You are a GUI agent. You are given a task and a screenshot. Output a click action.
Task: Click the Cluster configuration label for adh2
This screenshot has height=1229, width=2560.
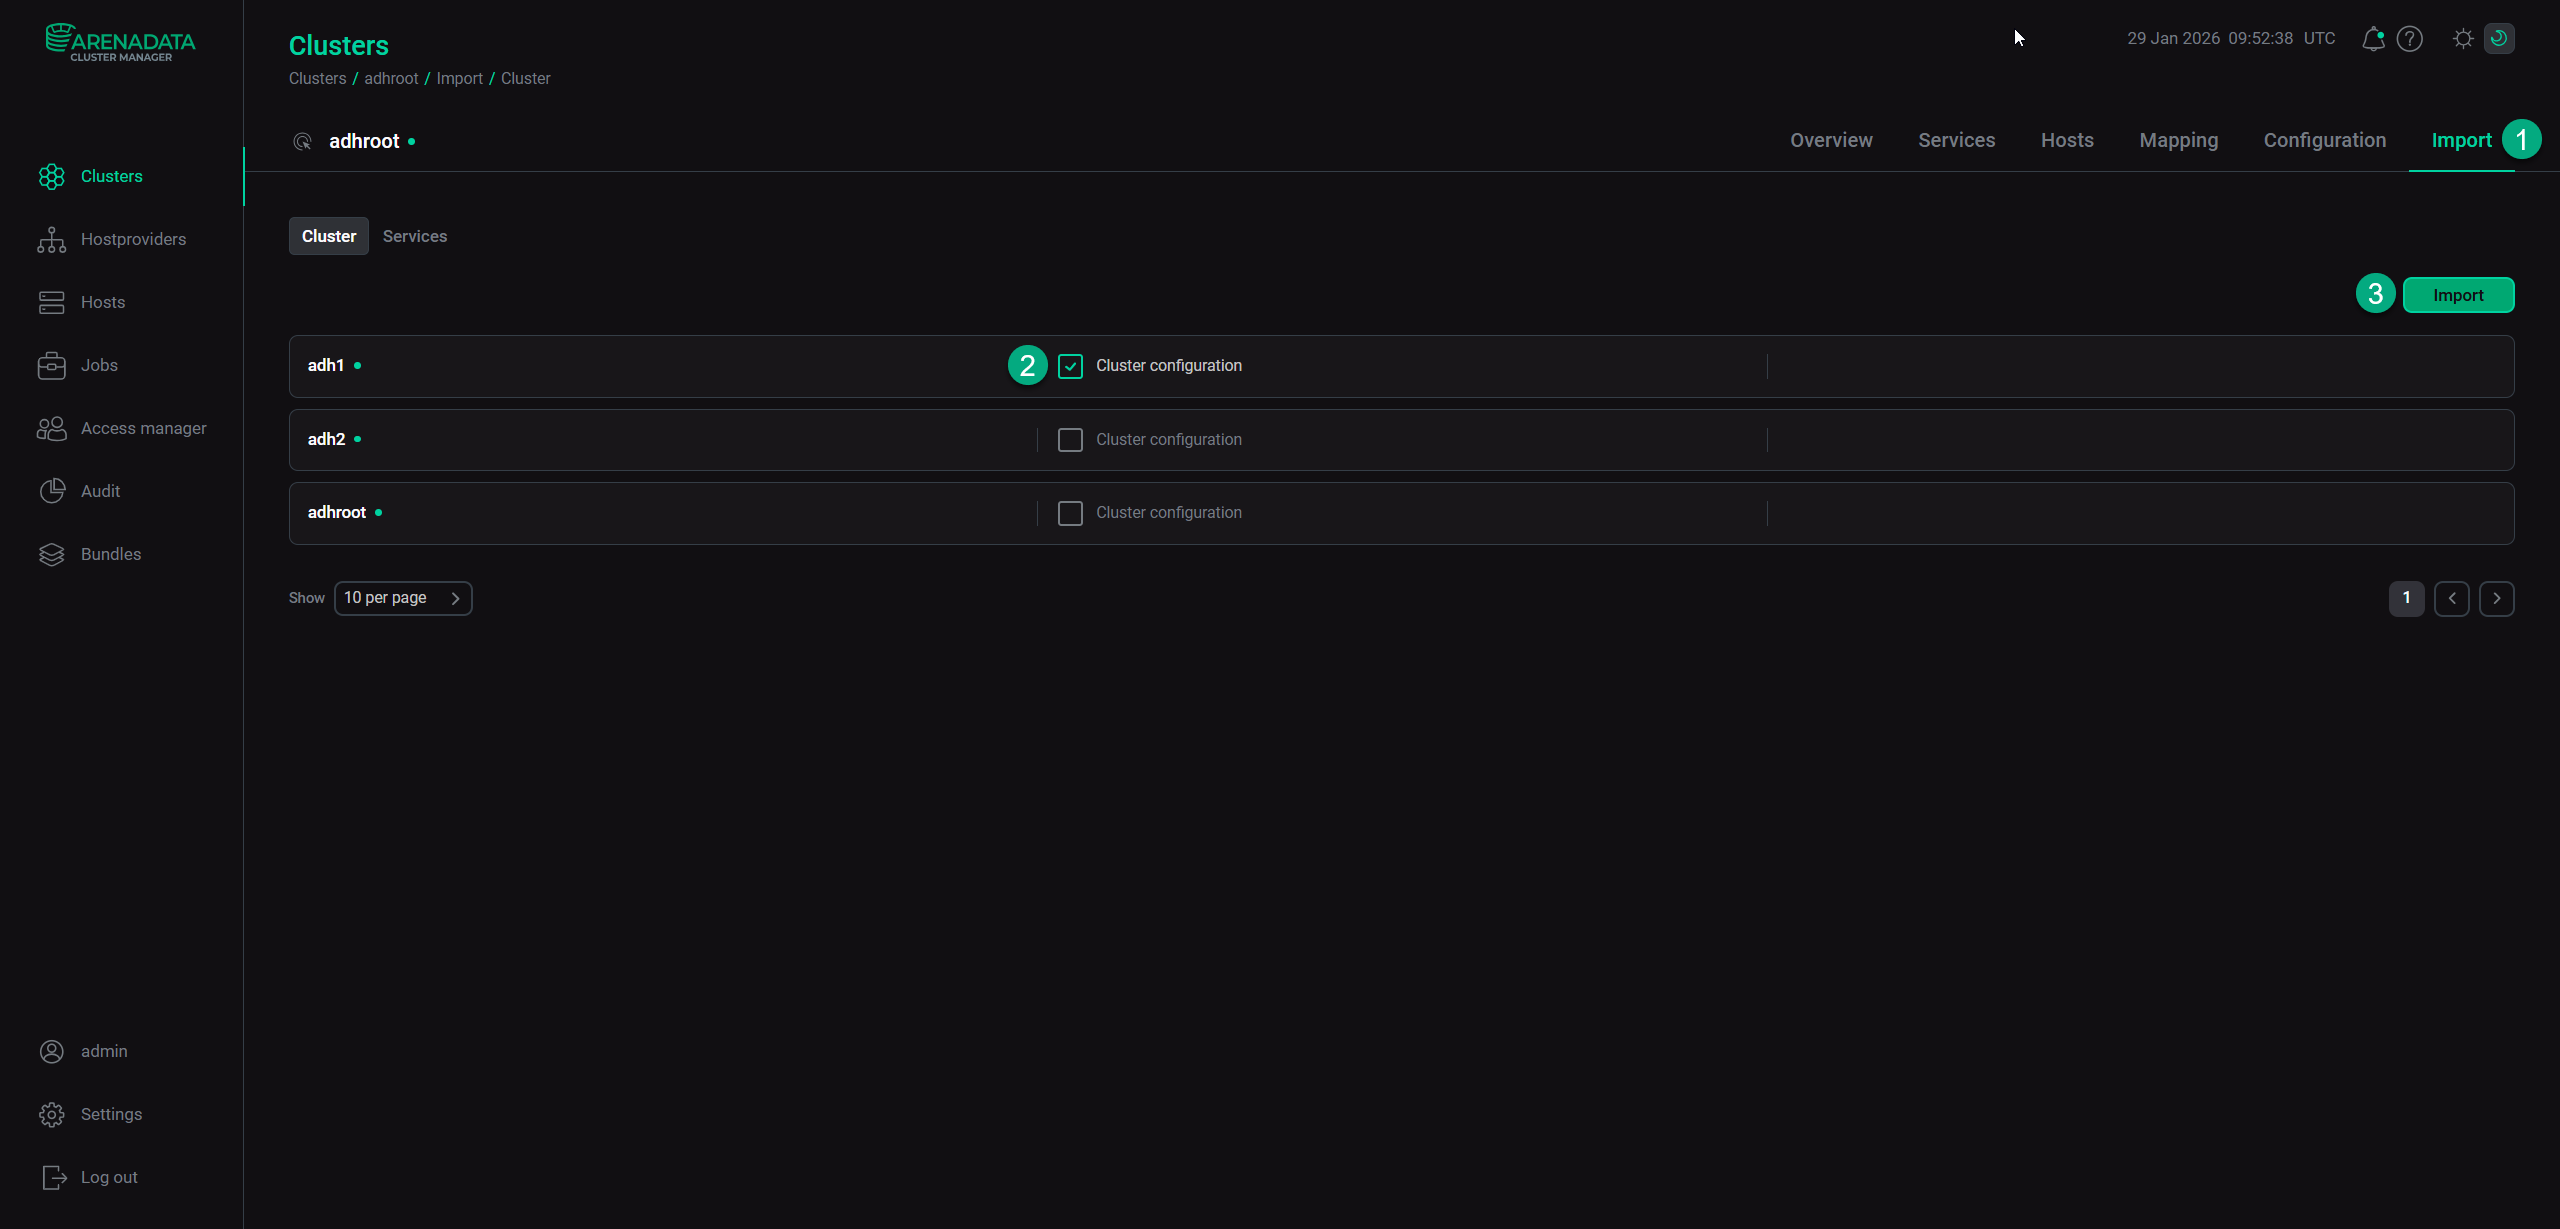[1169, 440]
